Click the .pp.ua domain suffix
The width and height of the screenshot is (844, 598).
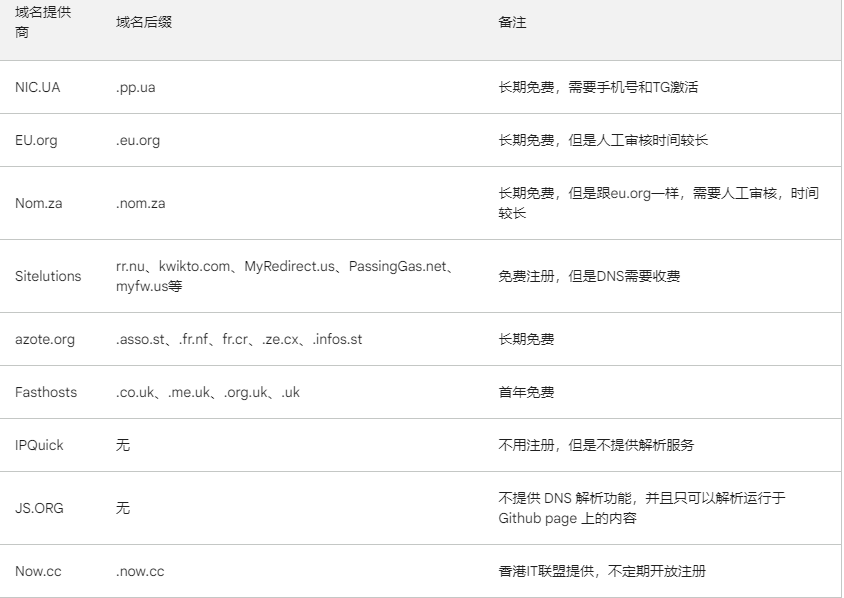(x=136, y=87)
